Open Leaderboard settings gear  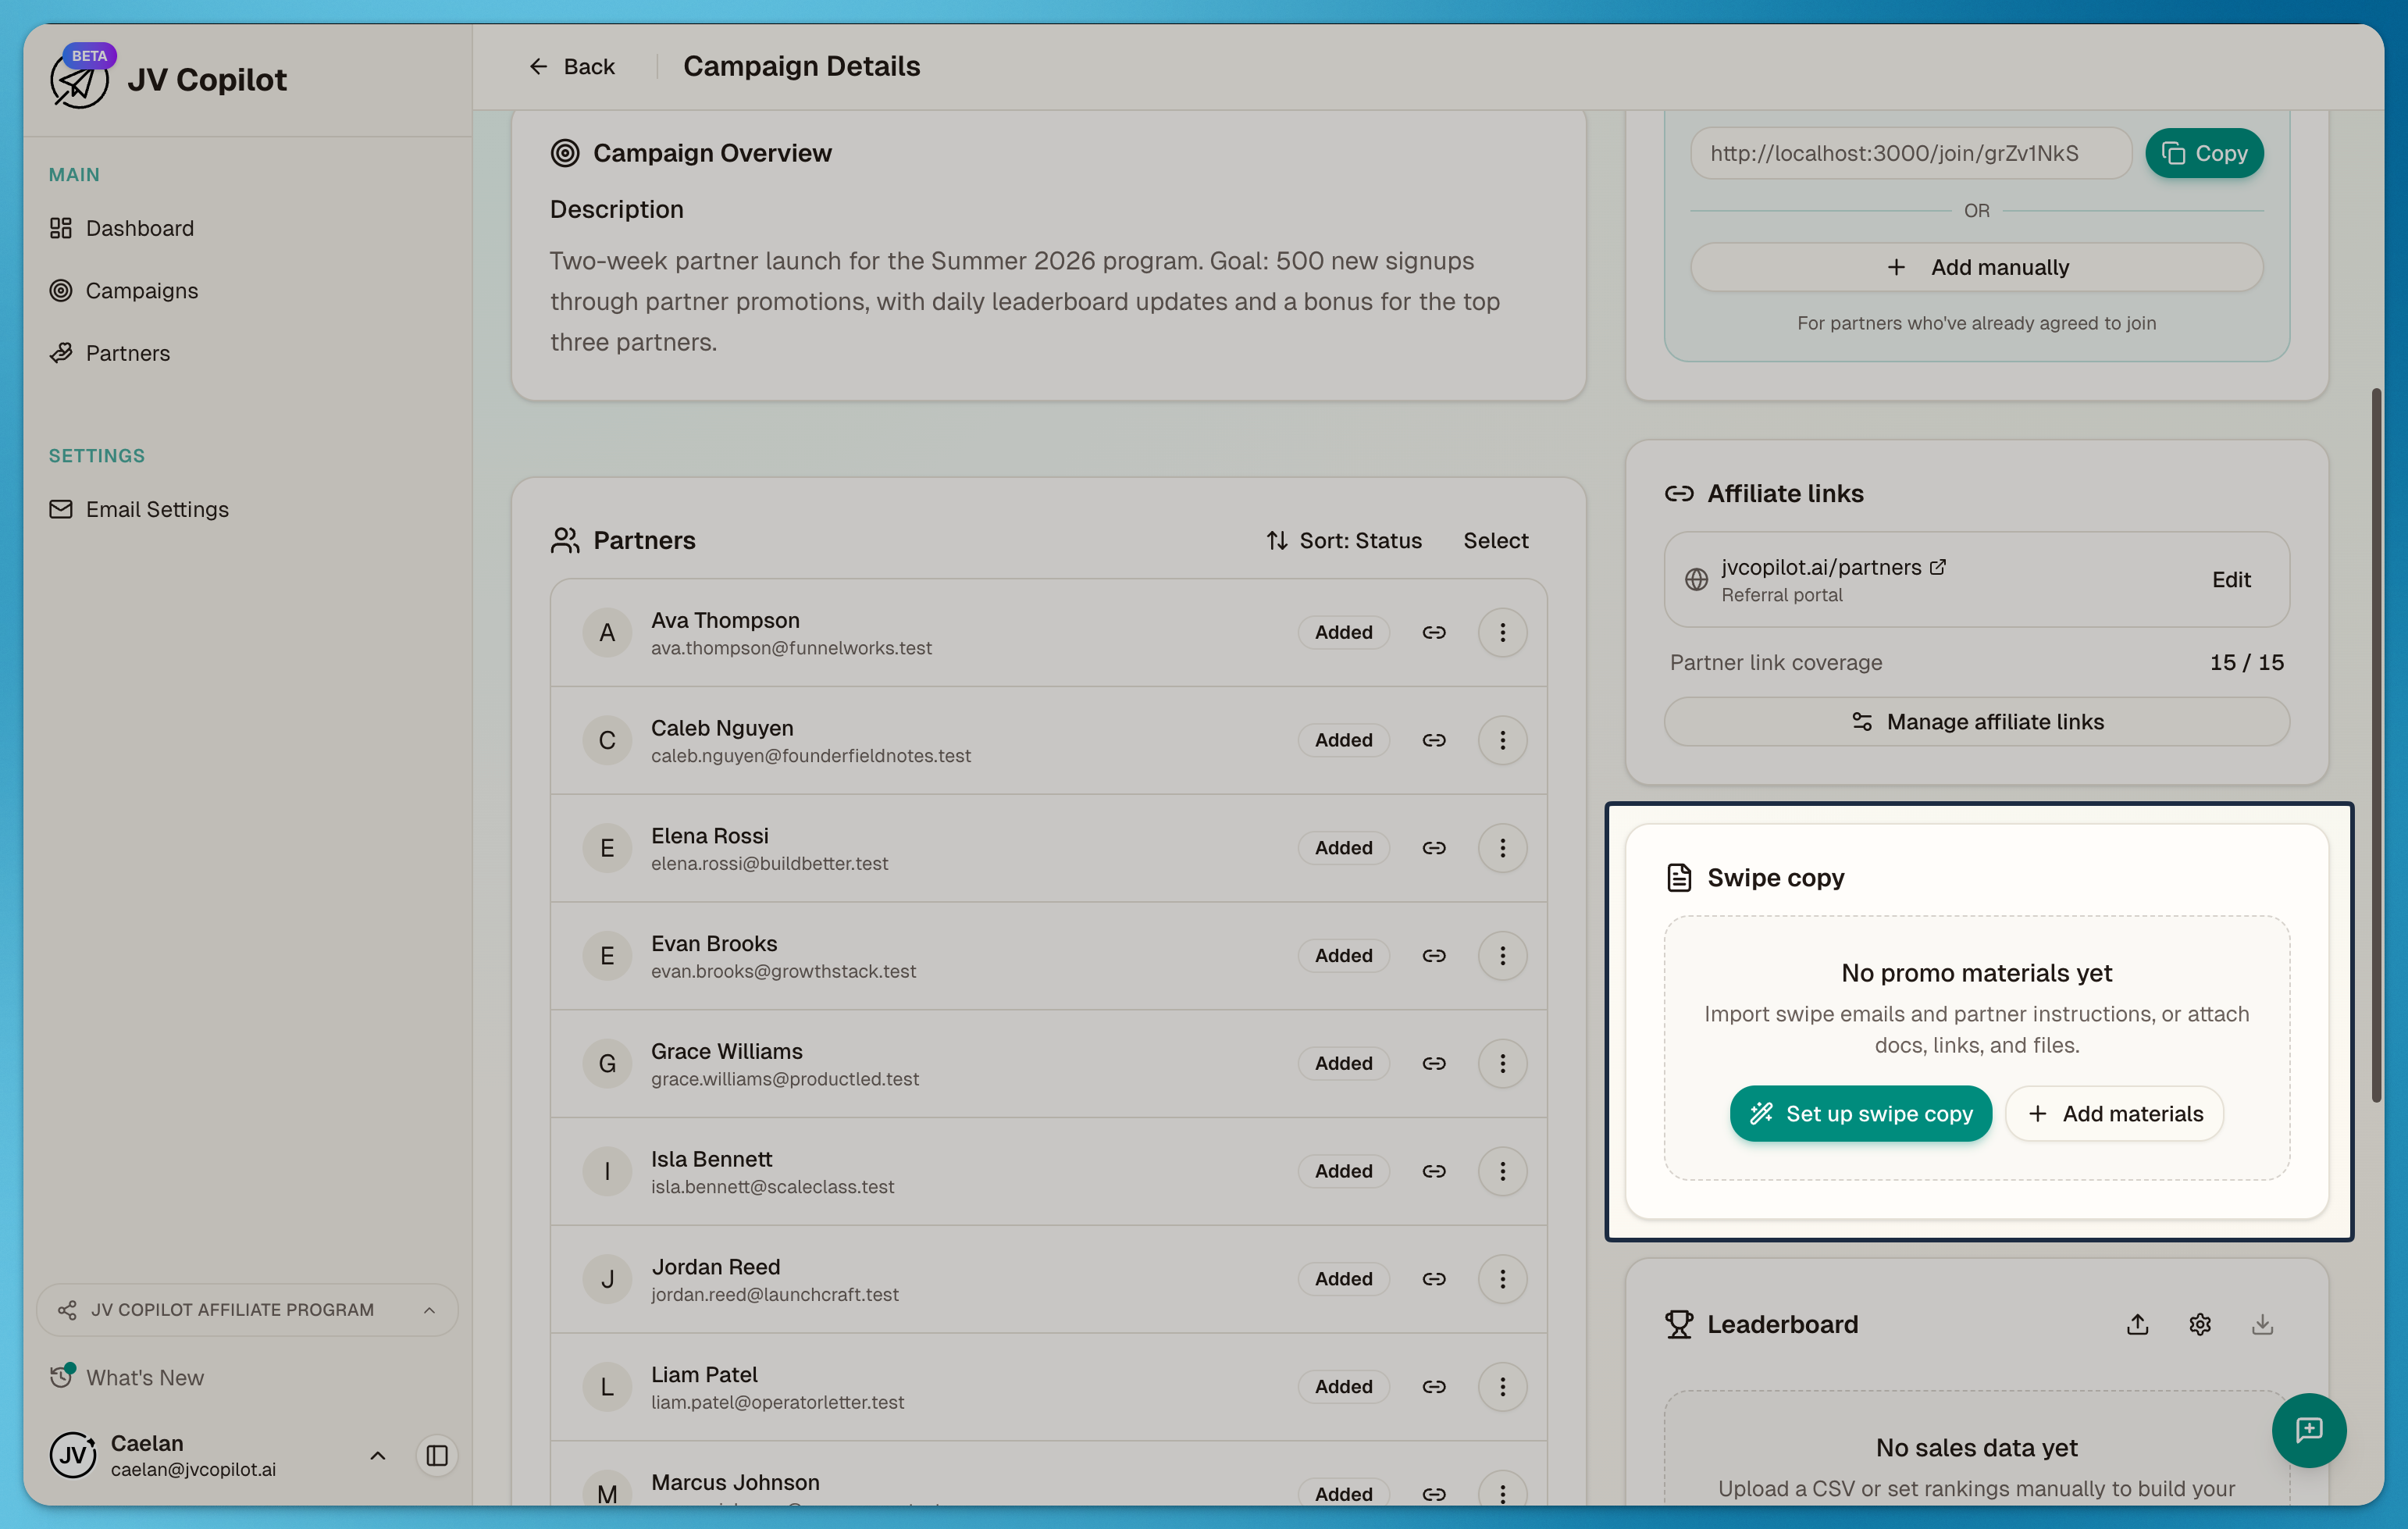[2200, 1325]
